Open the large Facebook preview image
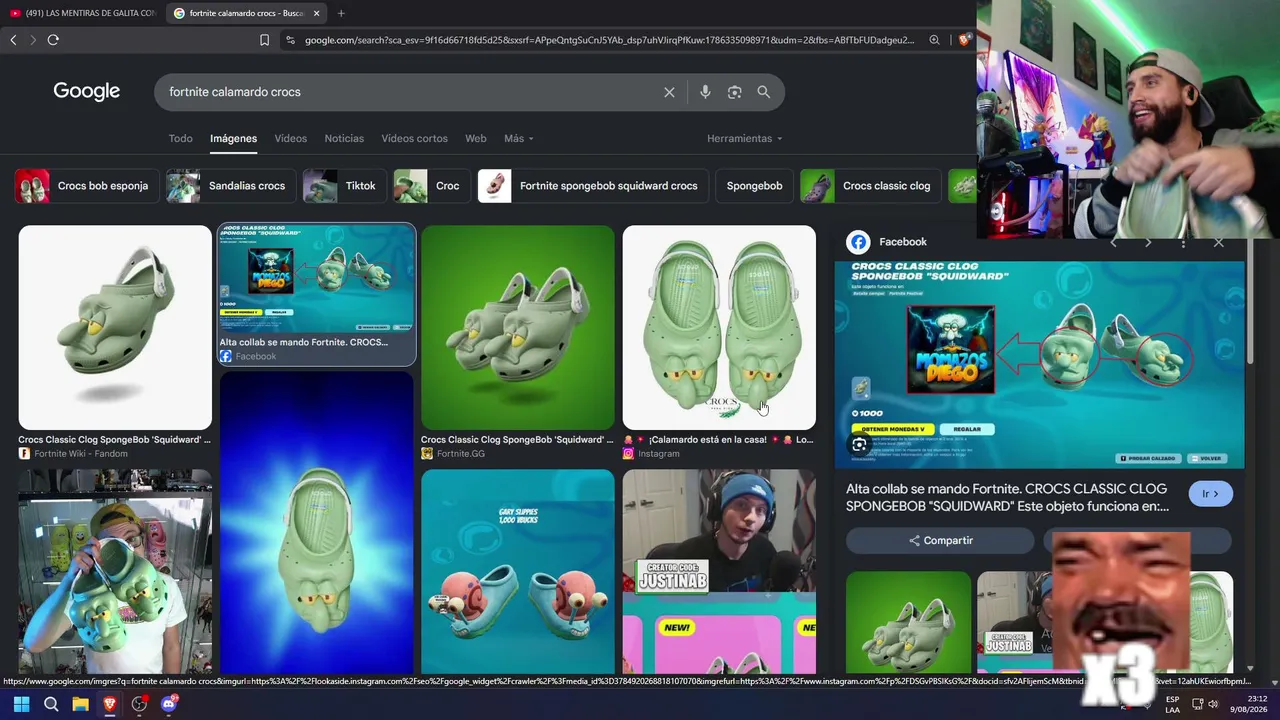This screenshot has width=1280, height=720. pyautogui.click(x=1040, y=365)
